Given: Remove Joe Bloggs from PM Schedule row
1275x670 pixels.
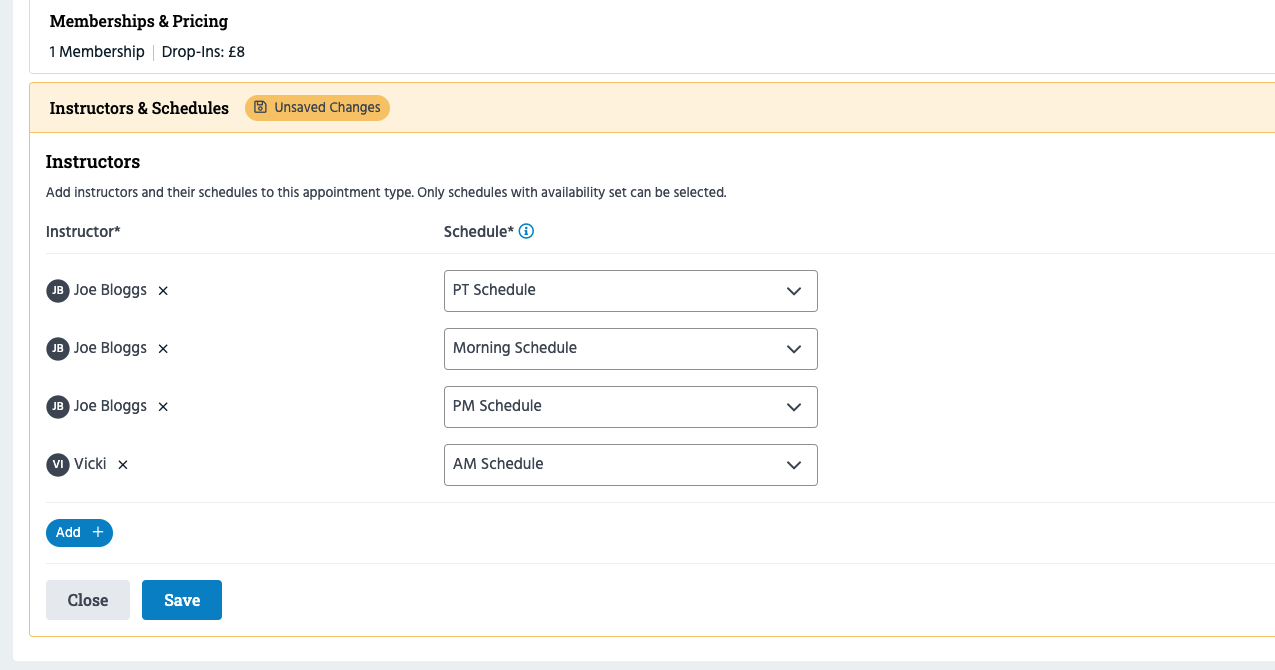Looking at the screenshot, I should coord(163,407).
